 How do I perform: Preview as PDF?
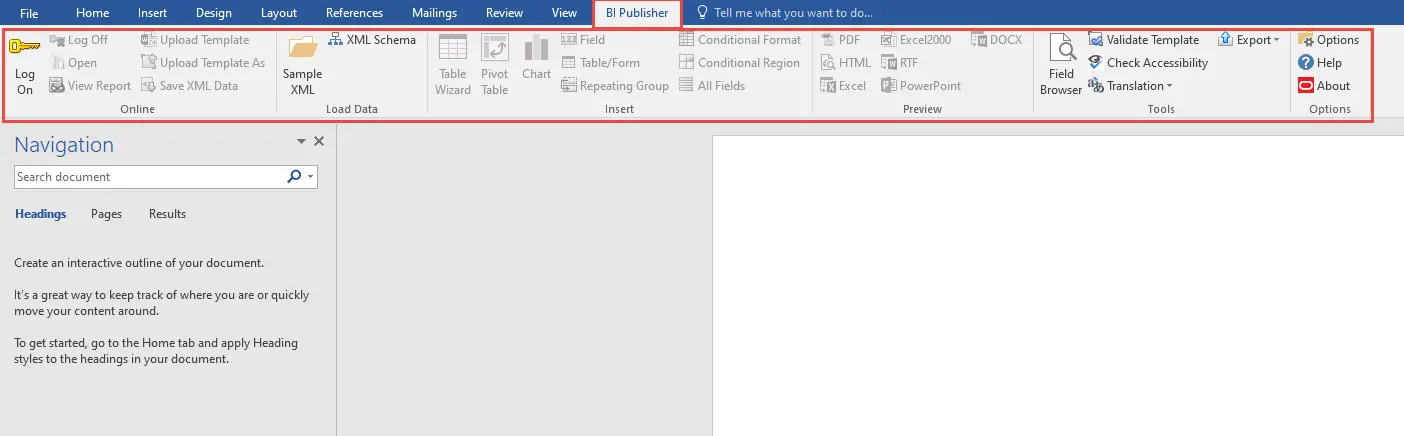pyautogui.click(x=840, y=40)
